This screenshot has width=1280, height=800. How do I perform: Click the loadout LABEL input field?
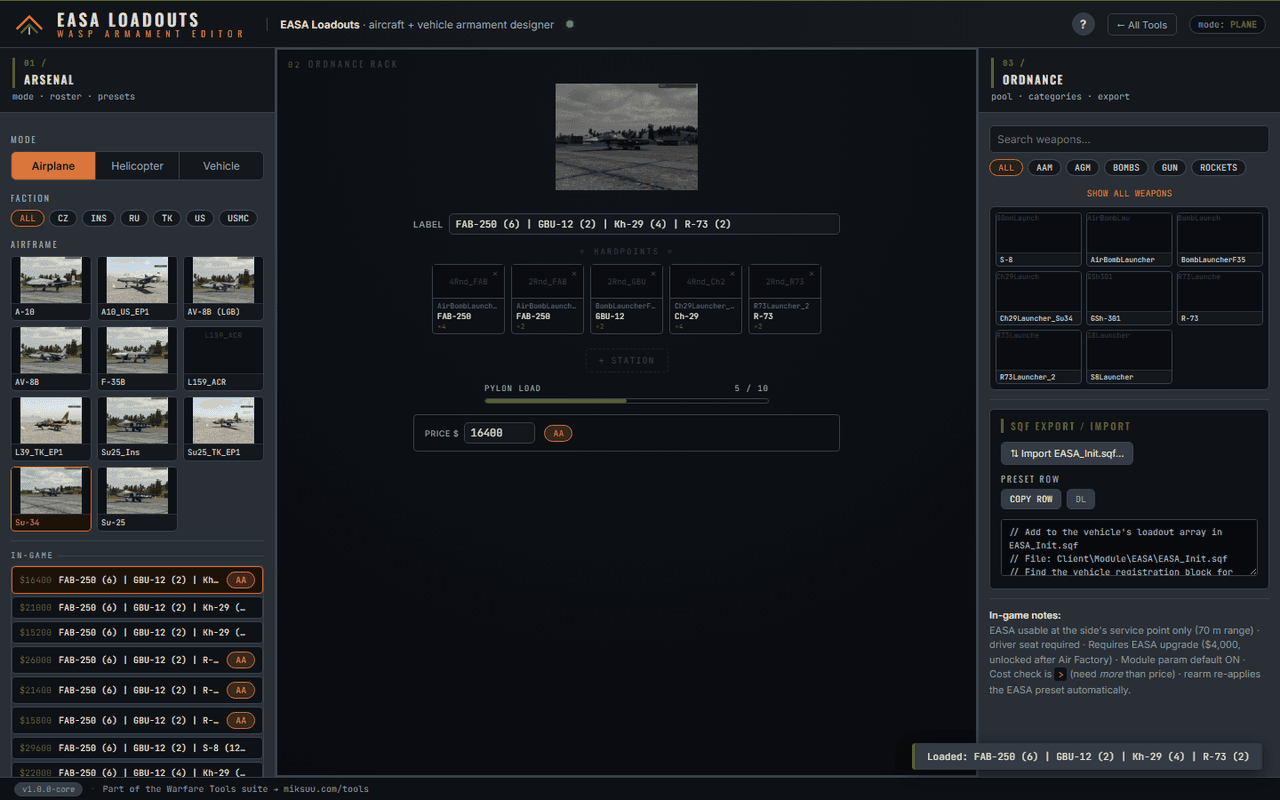(x=644, y=224)
